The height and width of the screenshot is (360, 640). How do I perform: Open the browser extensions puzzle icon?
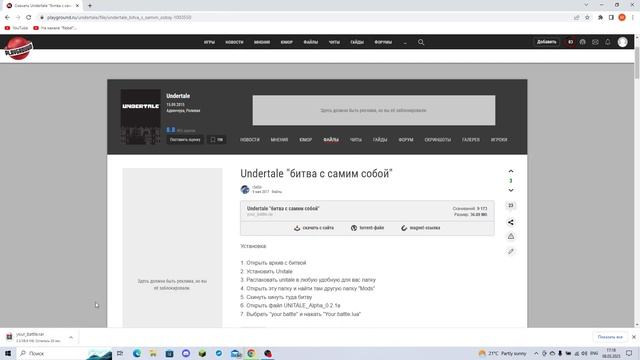[x=600, y=18]
